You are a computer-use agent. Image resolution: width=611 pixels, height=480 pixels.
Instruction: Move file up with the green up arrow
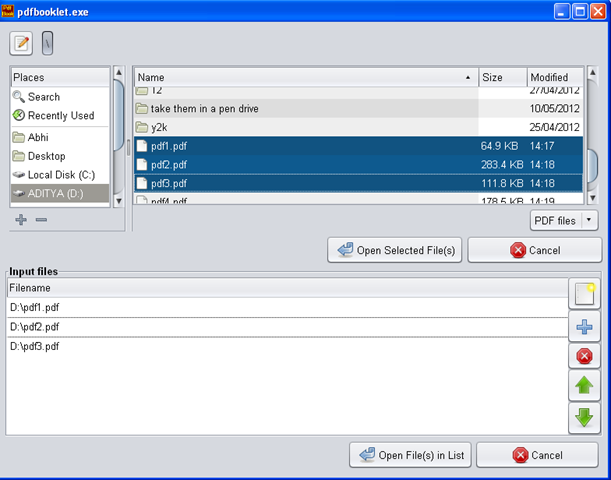click(585, 385)
